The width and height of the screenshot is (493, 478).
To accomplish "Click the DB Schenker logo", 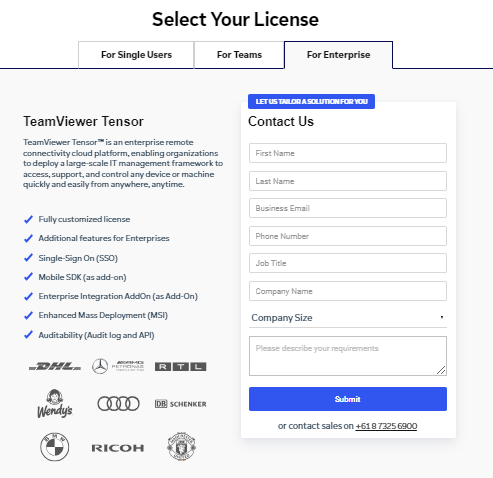I will tap(181, 404).
